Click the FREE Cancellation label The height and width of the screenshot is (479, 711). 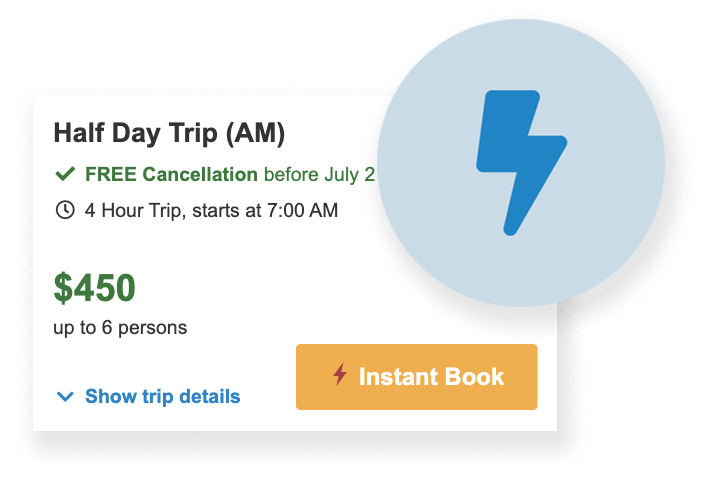171,174
